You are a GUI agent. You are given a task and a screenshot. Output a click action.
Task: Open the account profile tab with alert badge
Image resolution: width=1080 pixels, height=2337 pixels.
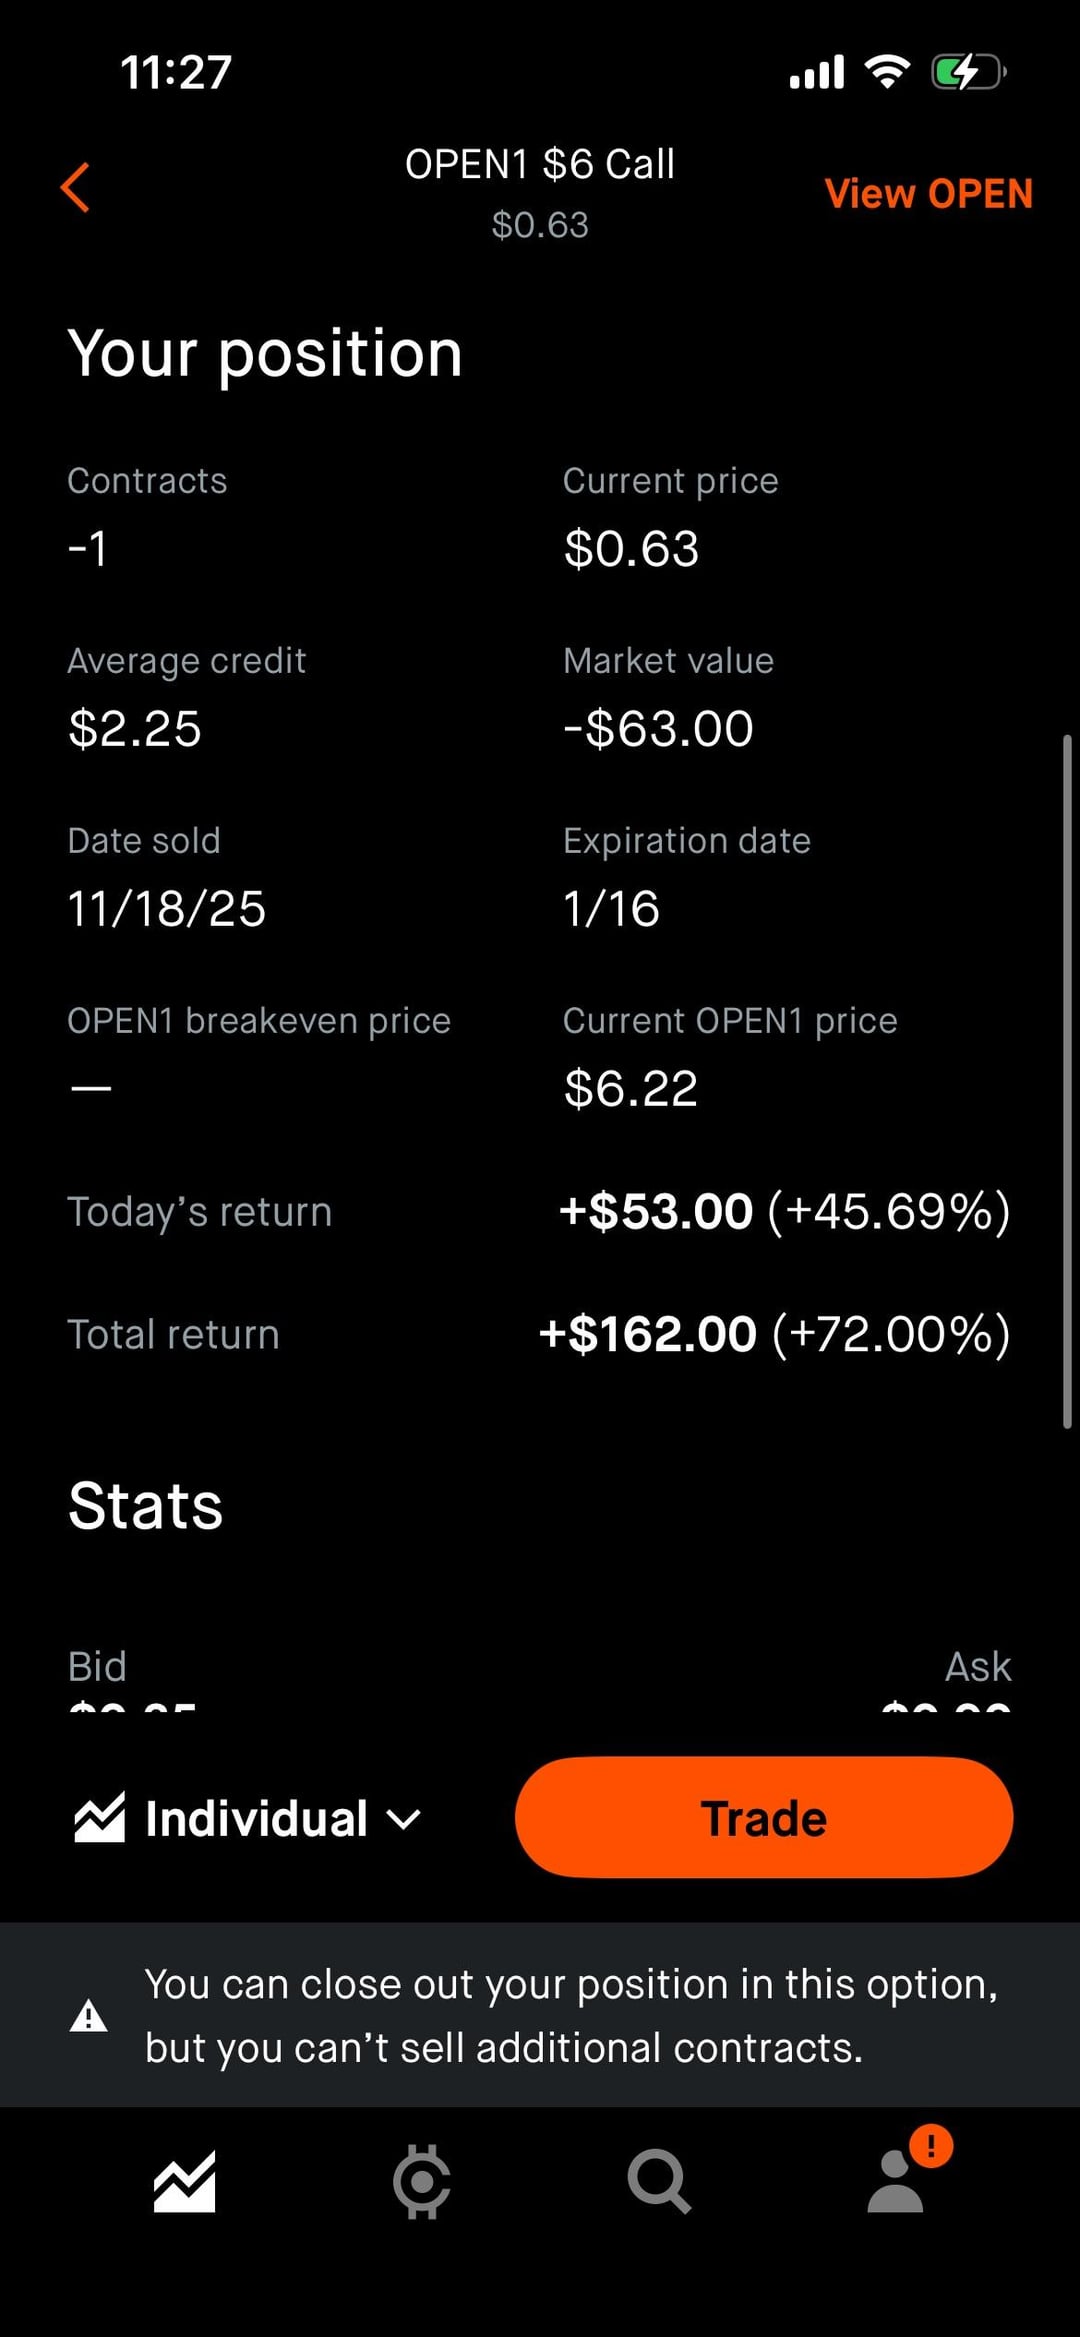[897, 2181]
